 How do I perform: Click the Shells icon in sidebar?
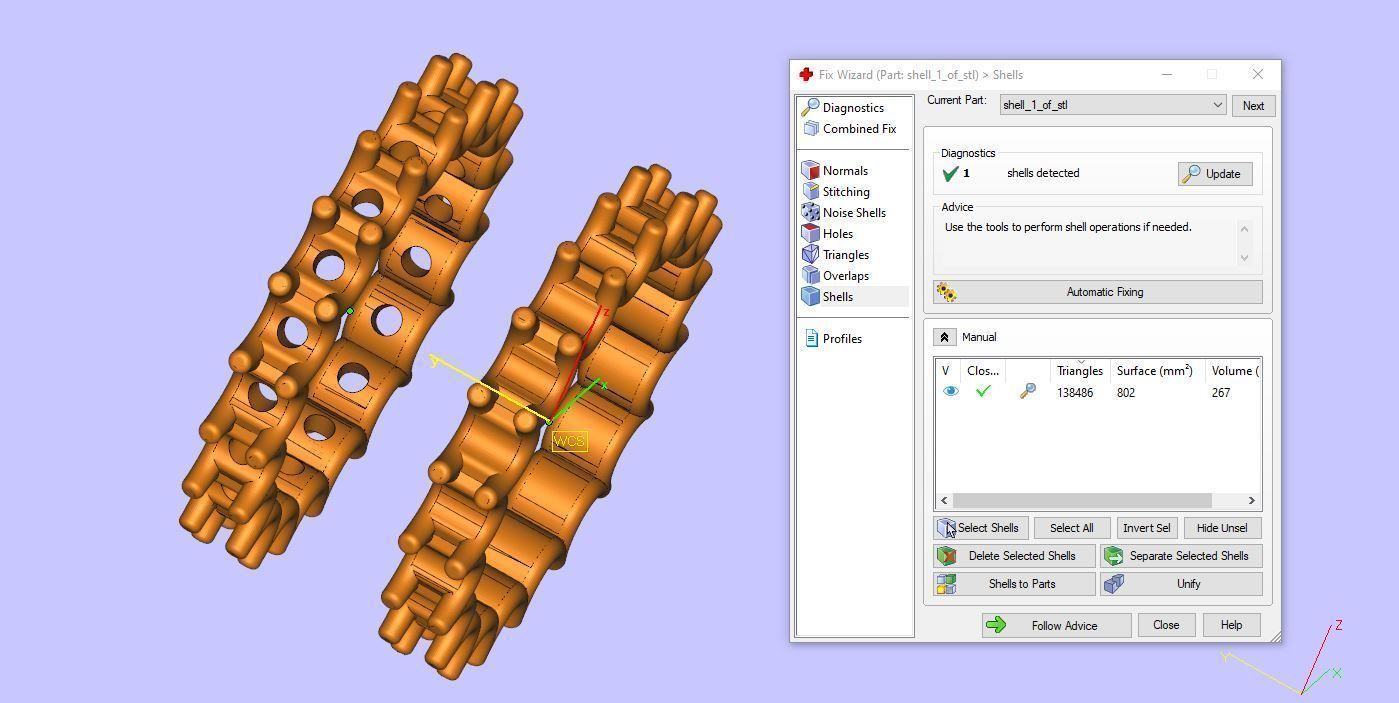(811, 296)
